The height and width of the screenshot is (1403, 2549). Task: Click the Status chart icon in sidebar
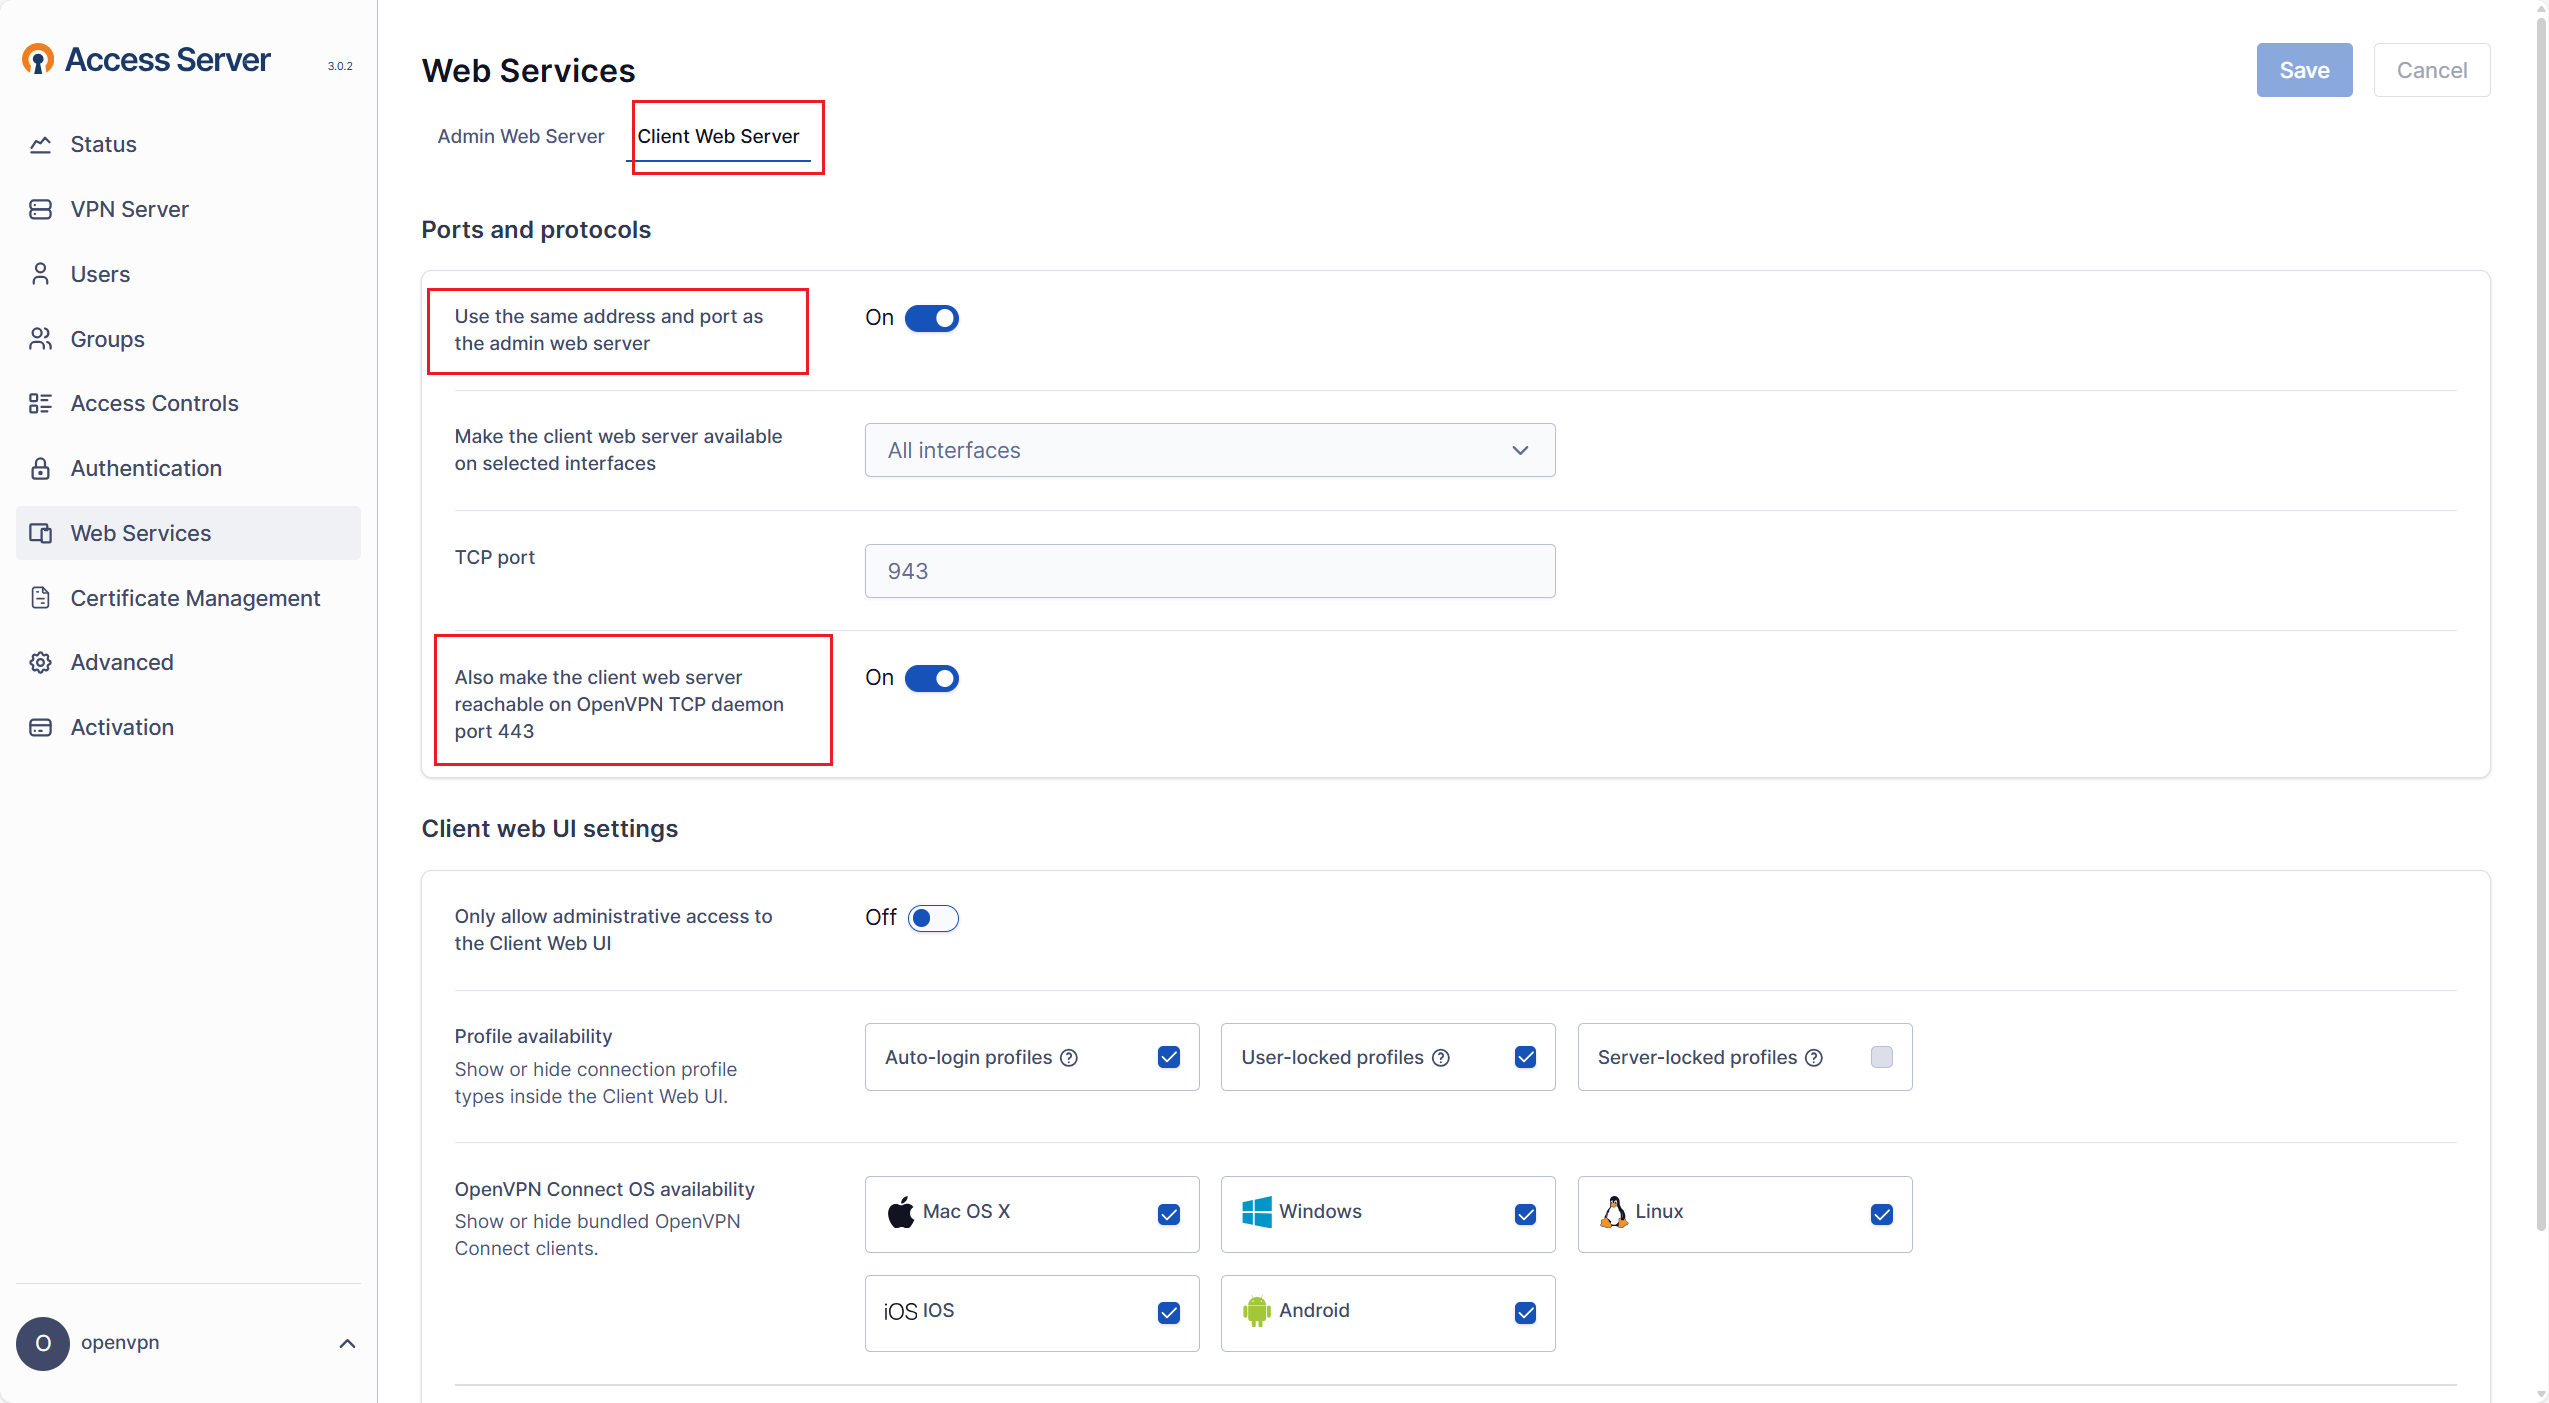tap(40, 145)
